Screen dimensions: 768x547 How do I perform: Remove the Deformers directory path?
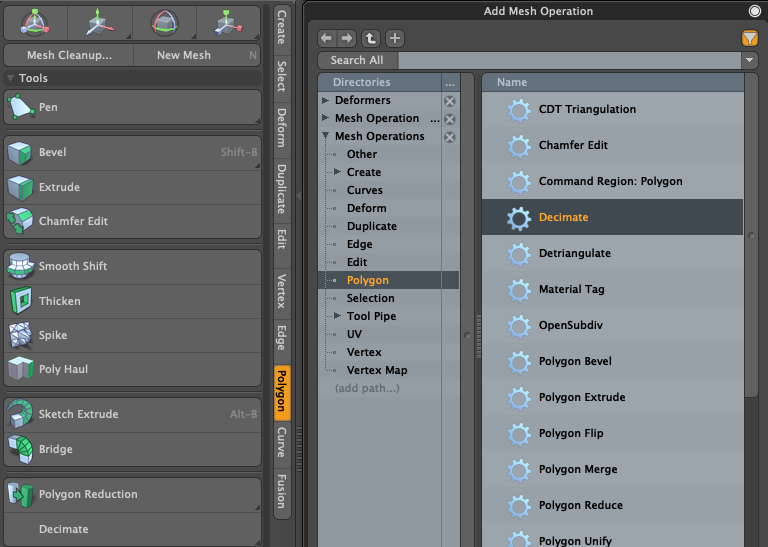[x=450, y=101]
